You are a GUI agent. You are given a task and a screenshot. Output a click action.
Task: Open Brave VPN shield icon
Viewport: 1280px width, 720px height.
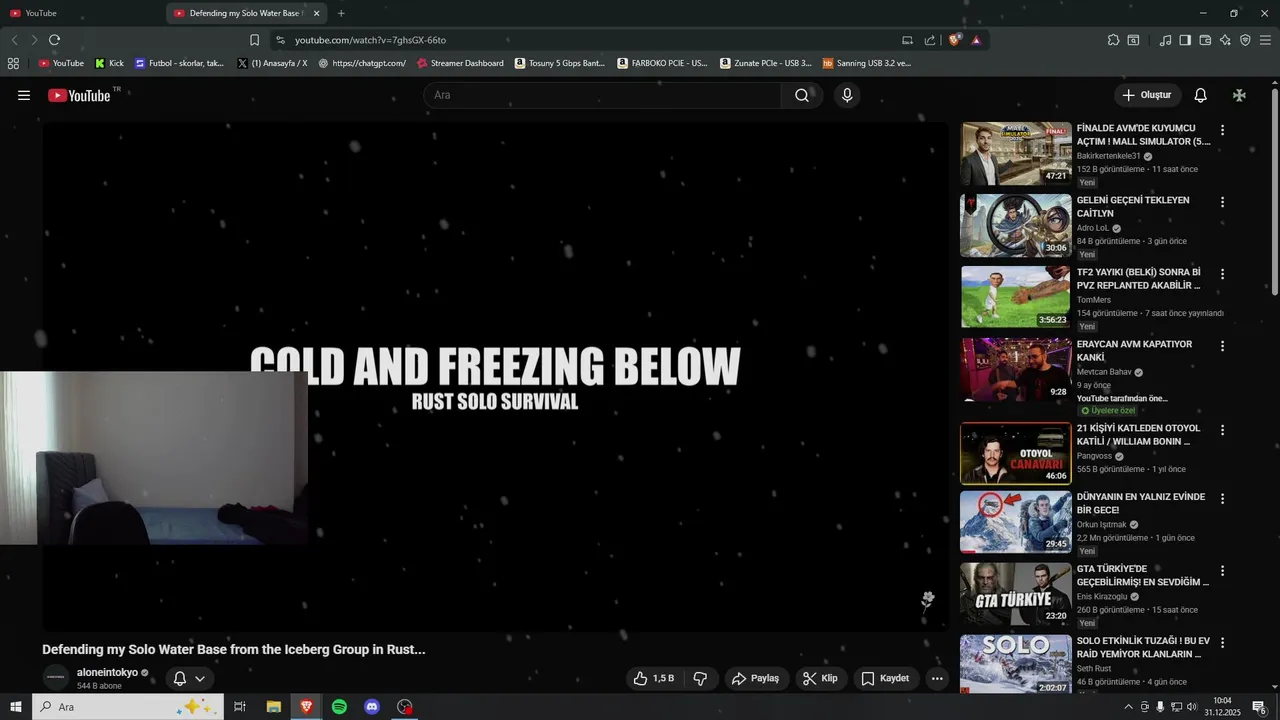click(x=1245, y=40)
